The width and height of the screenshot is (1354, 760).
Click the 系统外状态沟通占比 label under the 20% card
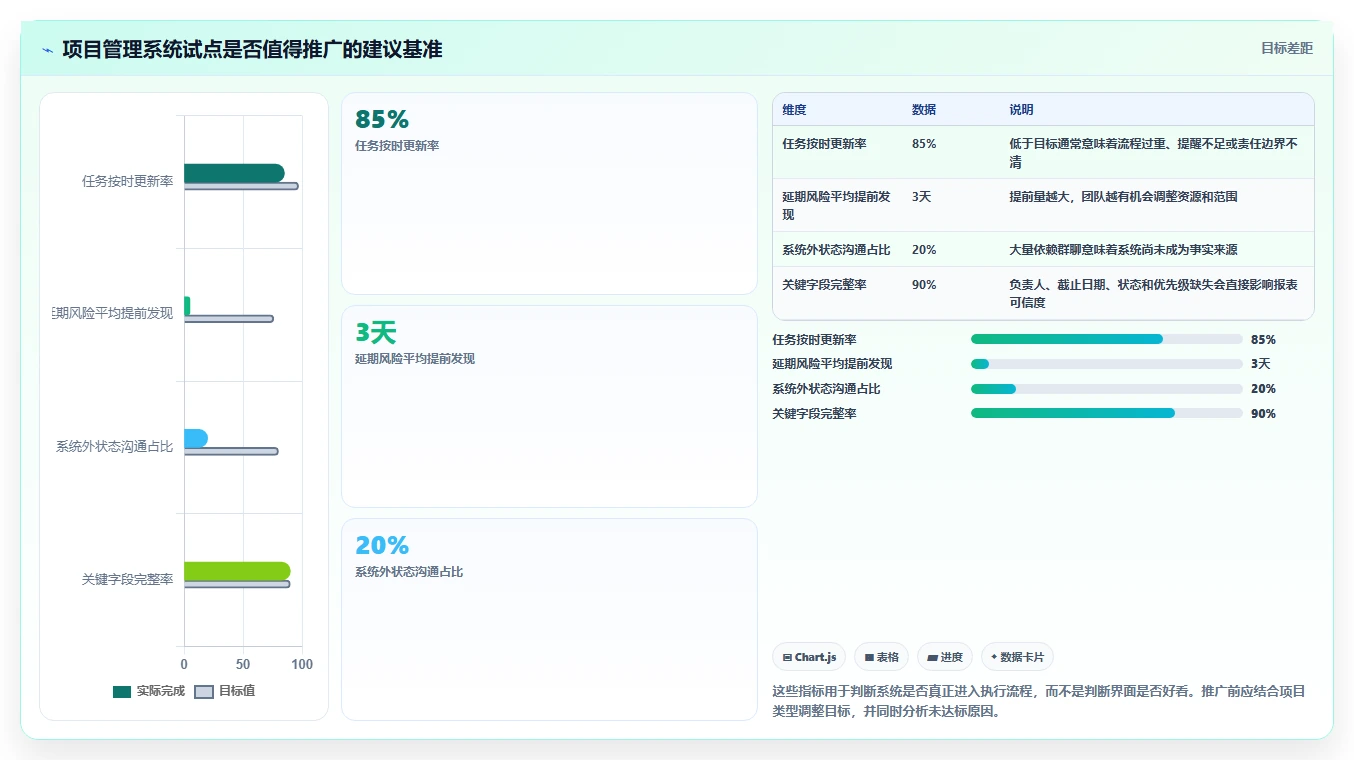pyautogui.click(x=409, y=572)
